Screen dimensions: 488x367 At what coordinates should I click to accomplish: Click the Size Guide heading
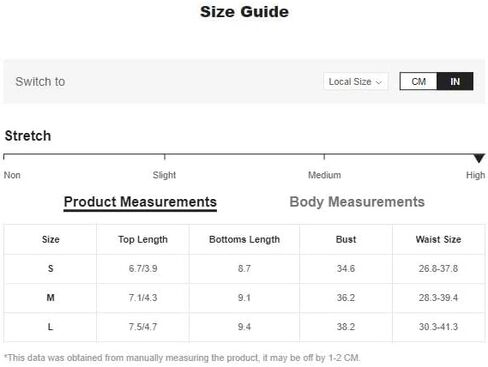tap(244, 12)
